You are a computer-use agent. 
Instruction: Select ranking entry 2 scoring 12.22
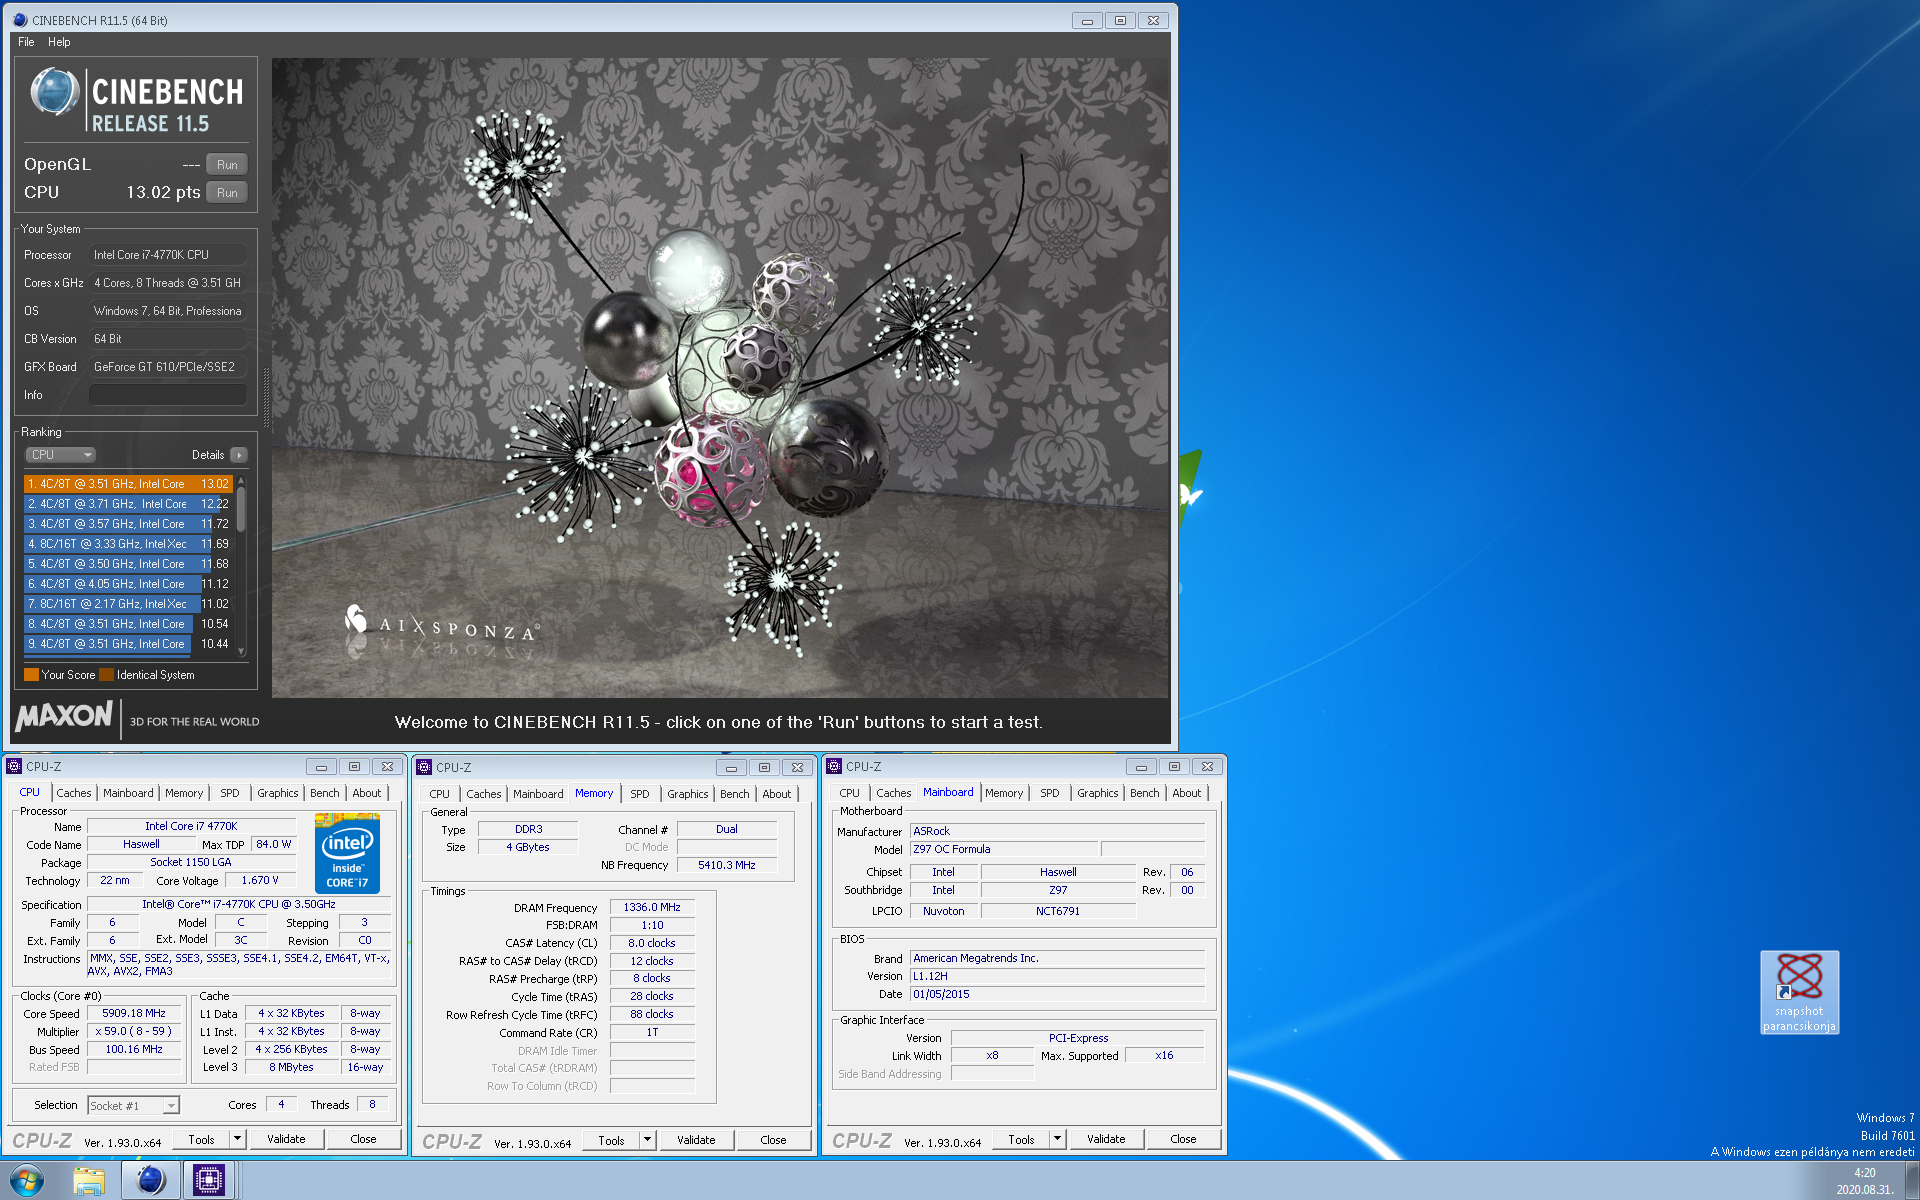(x=128, y=504)
